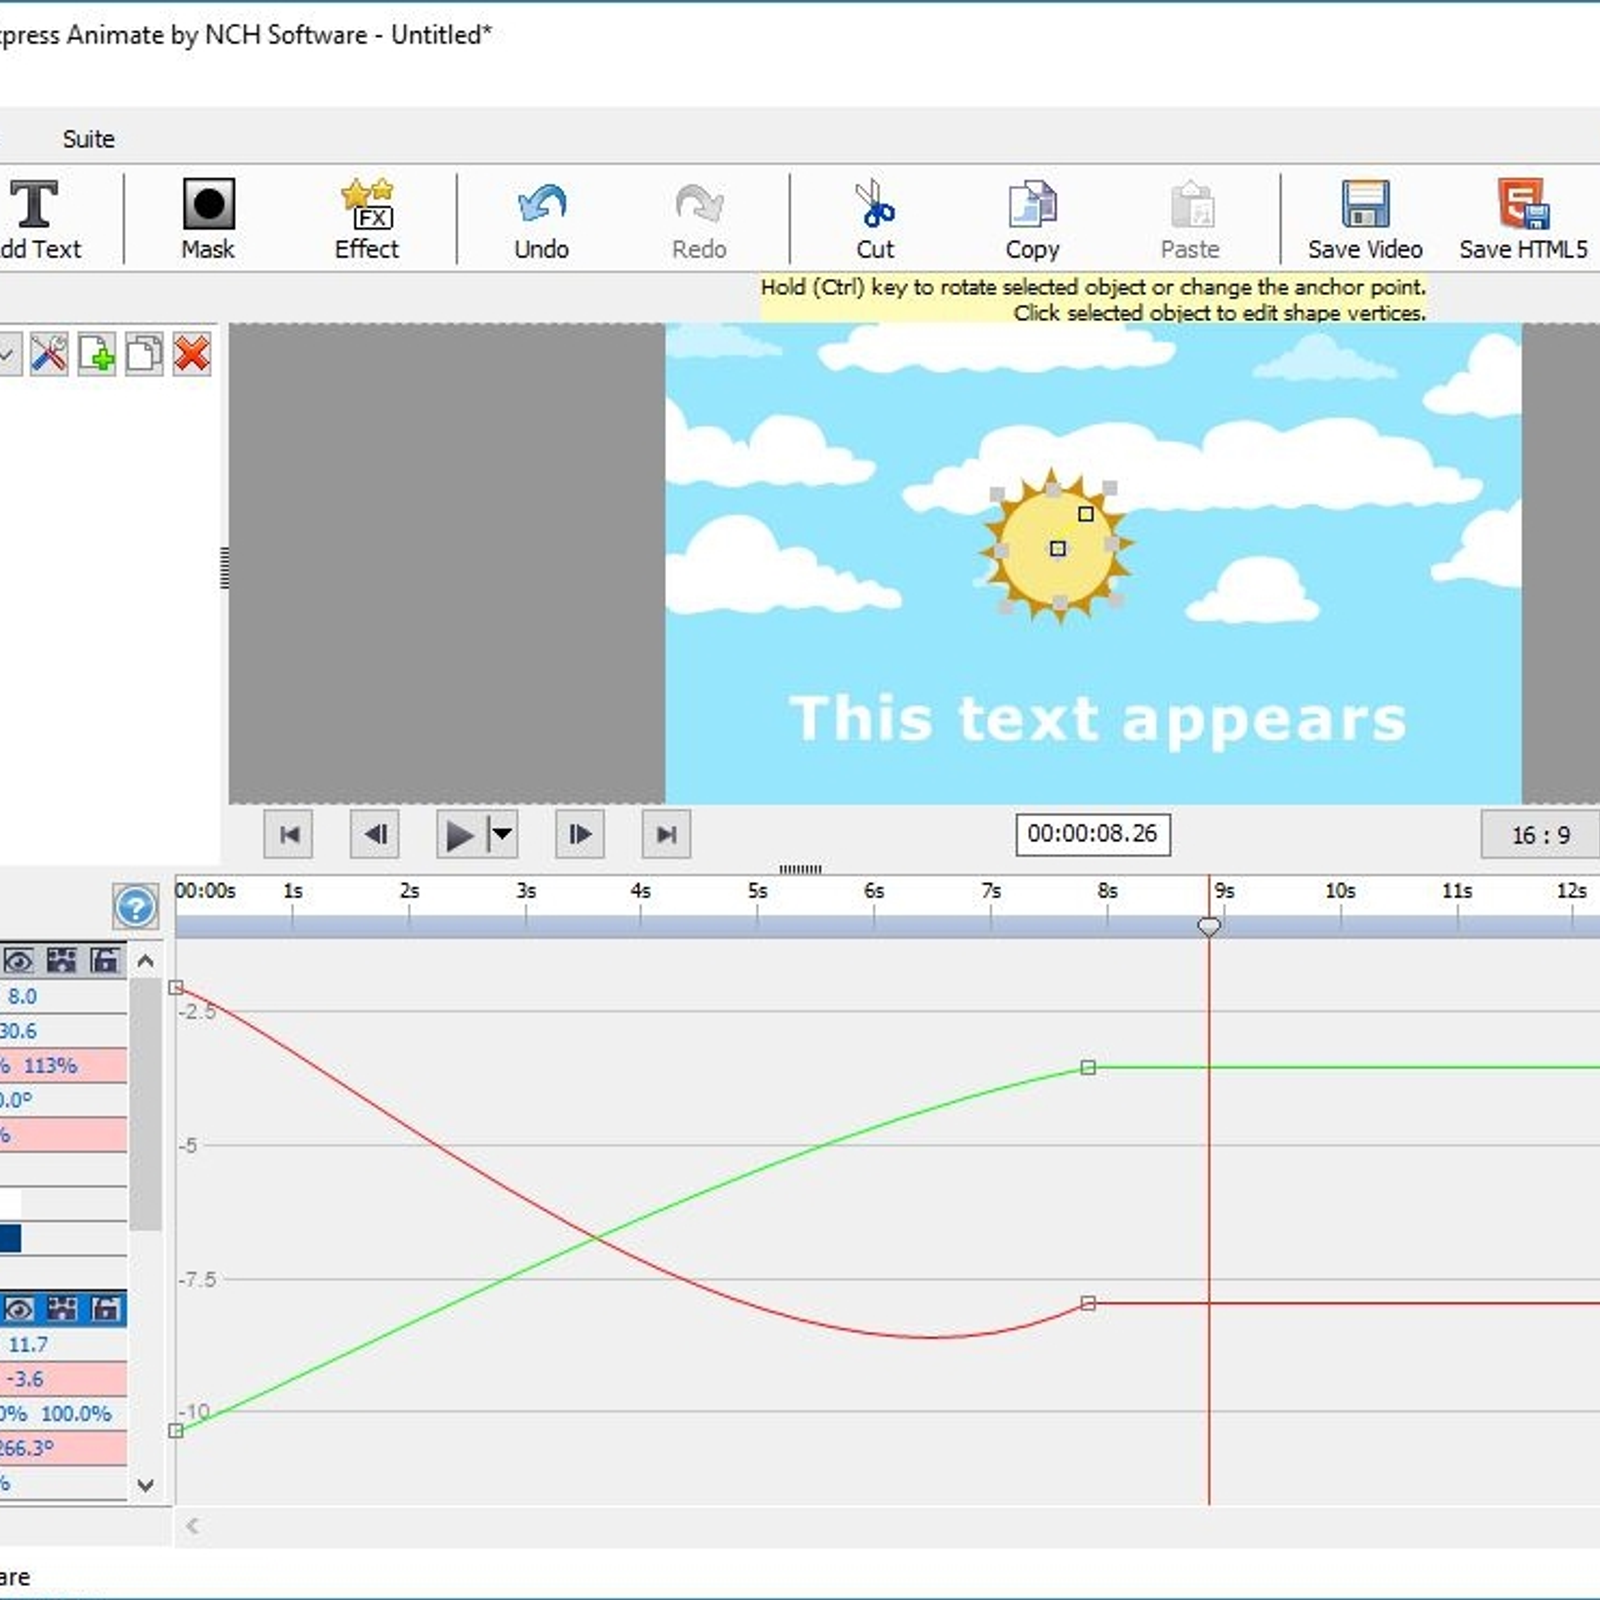Delete the composition with the red X icon

(x=193, y=355)
